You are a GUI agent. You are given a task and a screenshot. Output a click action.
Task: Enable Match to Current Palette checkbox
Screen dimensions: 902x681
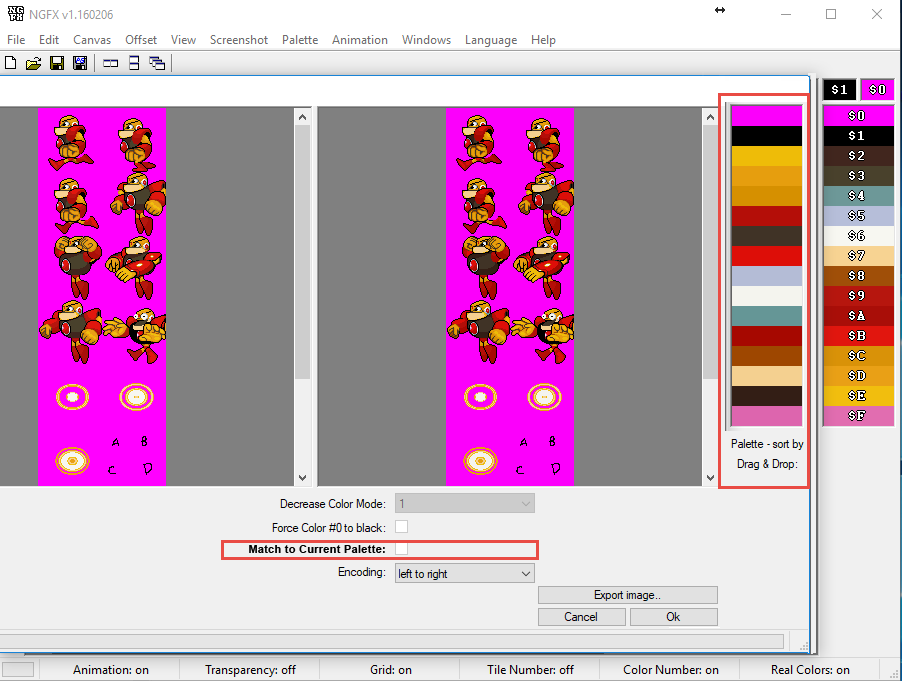[402, 549]
